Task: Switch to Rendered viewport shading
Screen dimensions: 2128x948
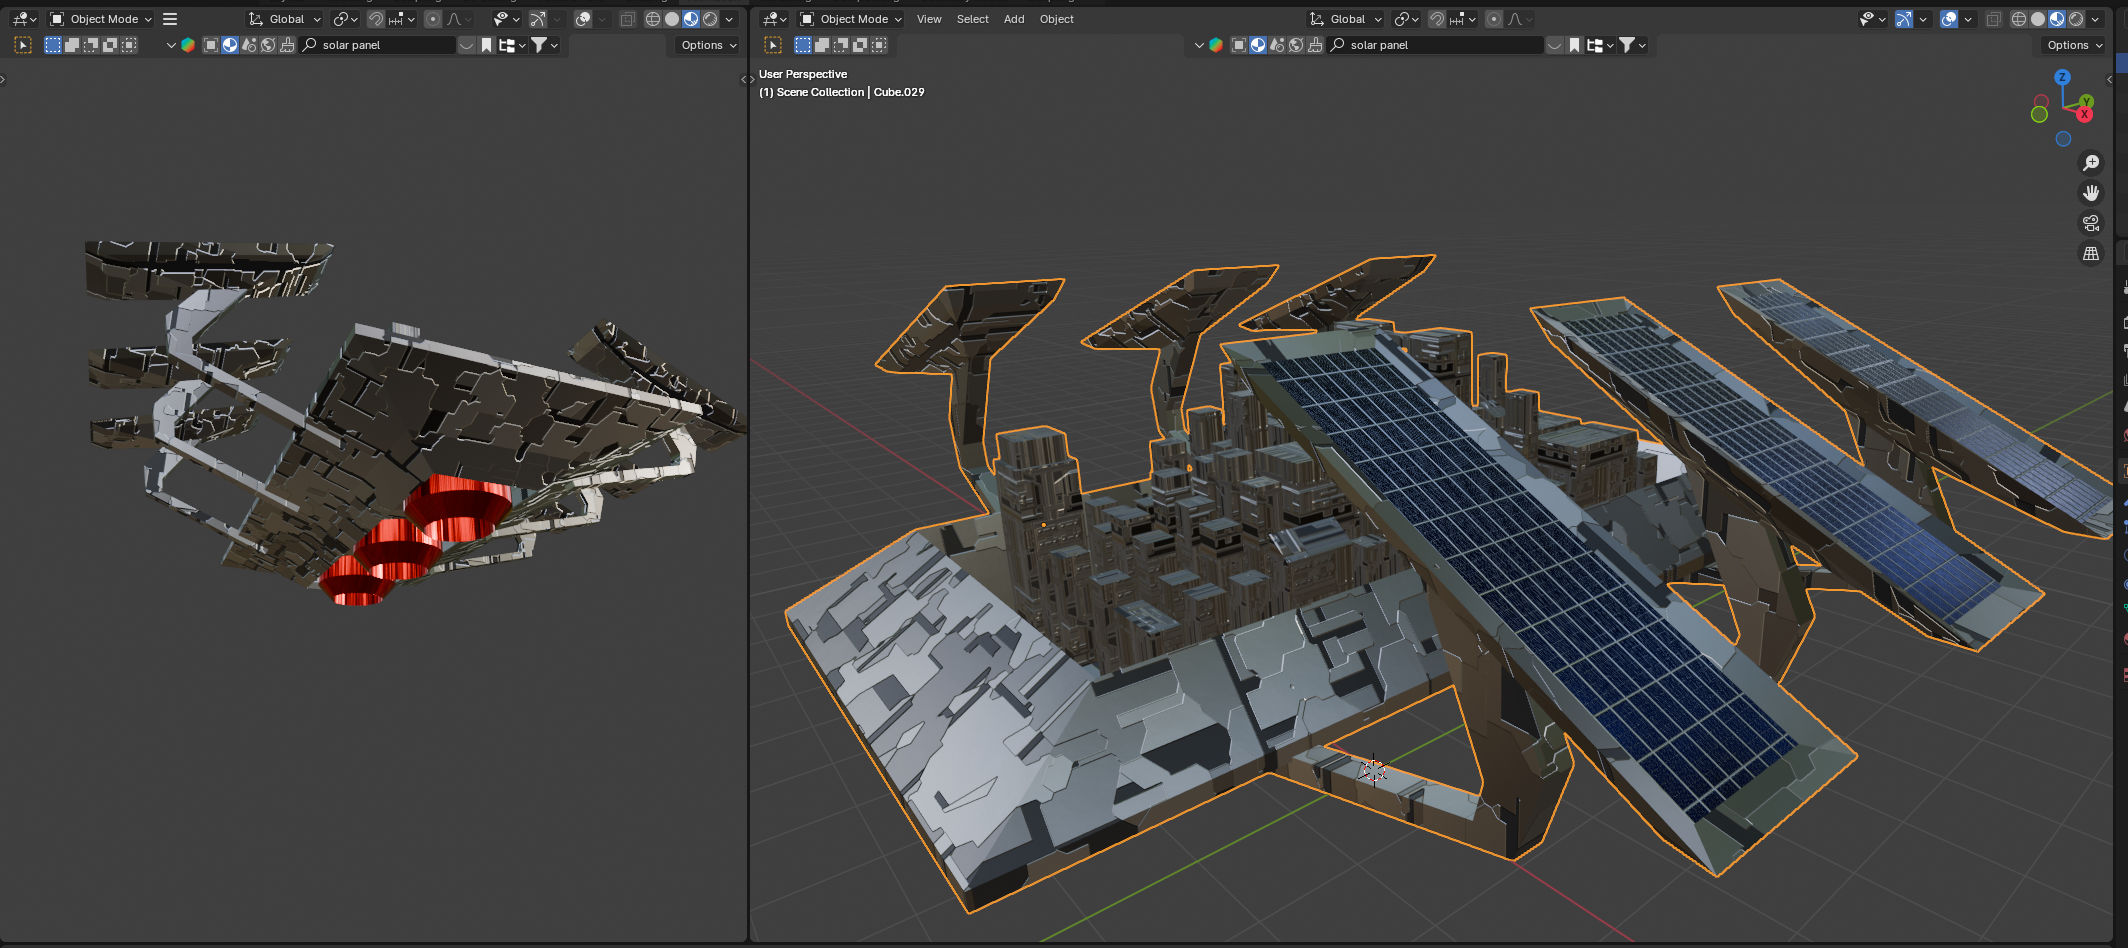Action: pos(2076,18)
